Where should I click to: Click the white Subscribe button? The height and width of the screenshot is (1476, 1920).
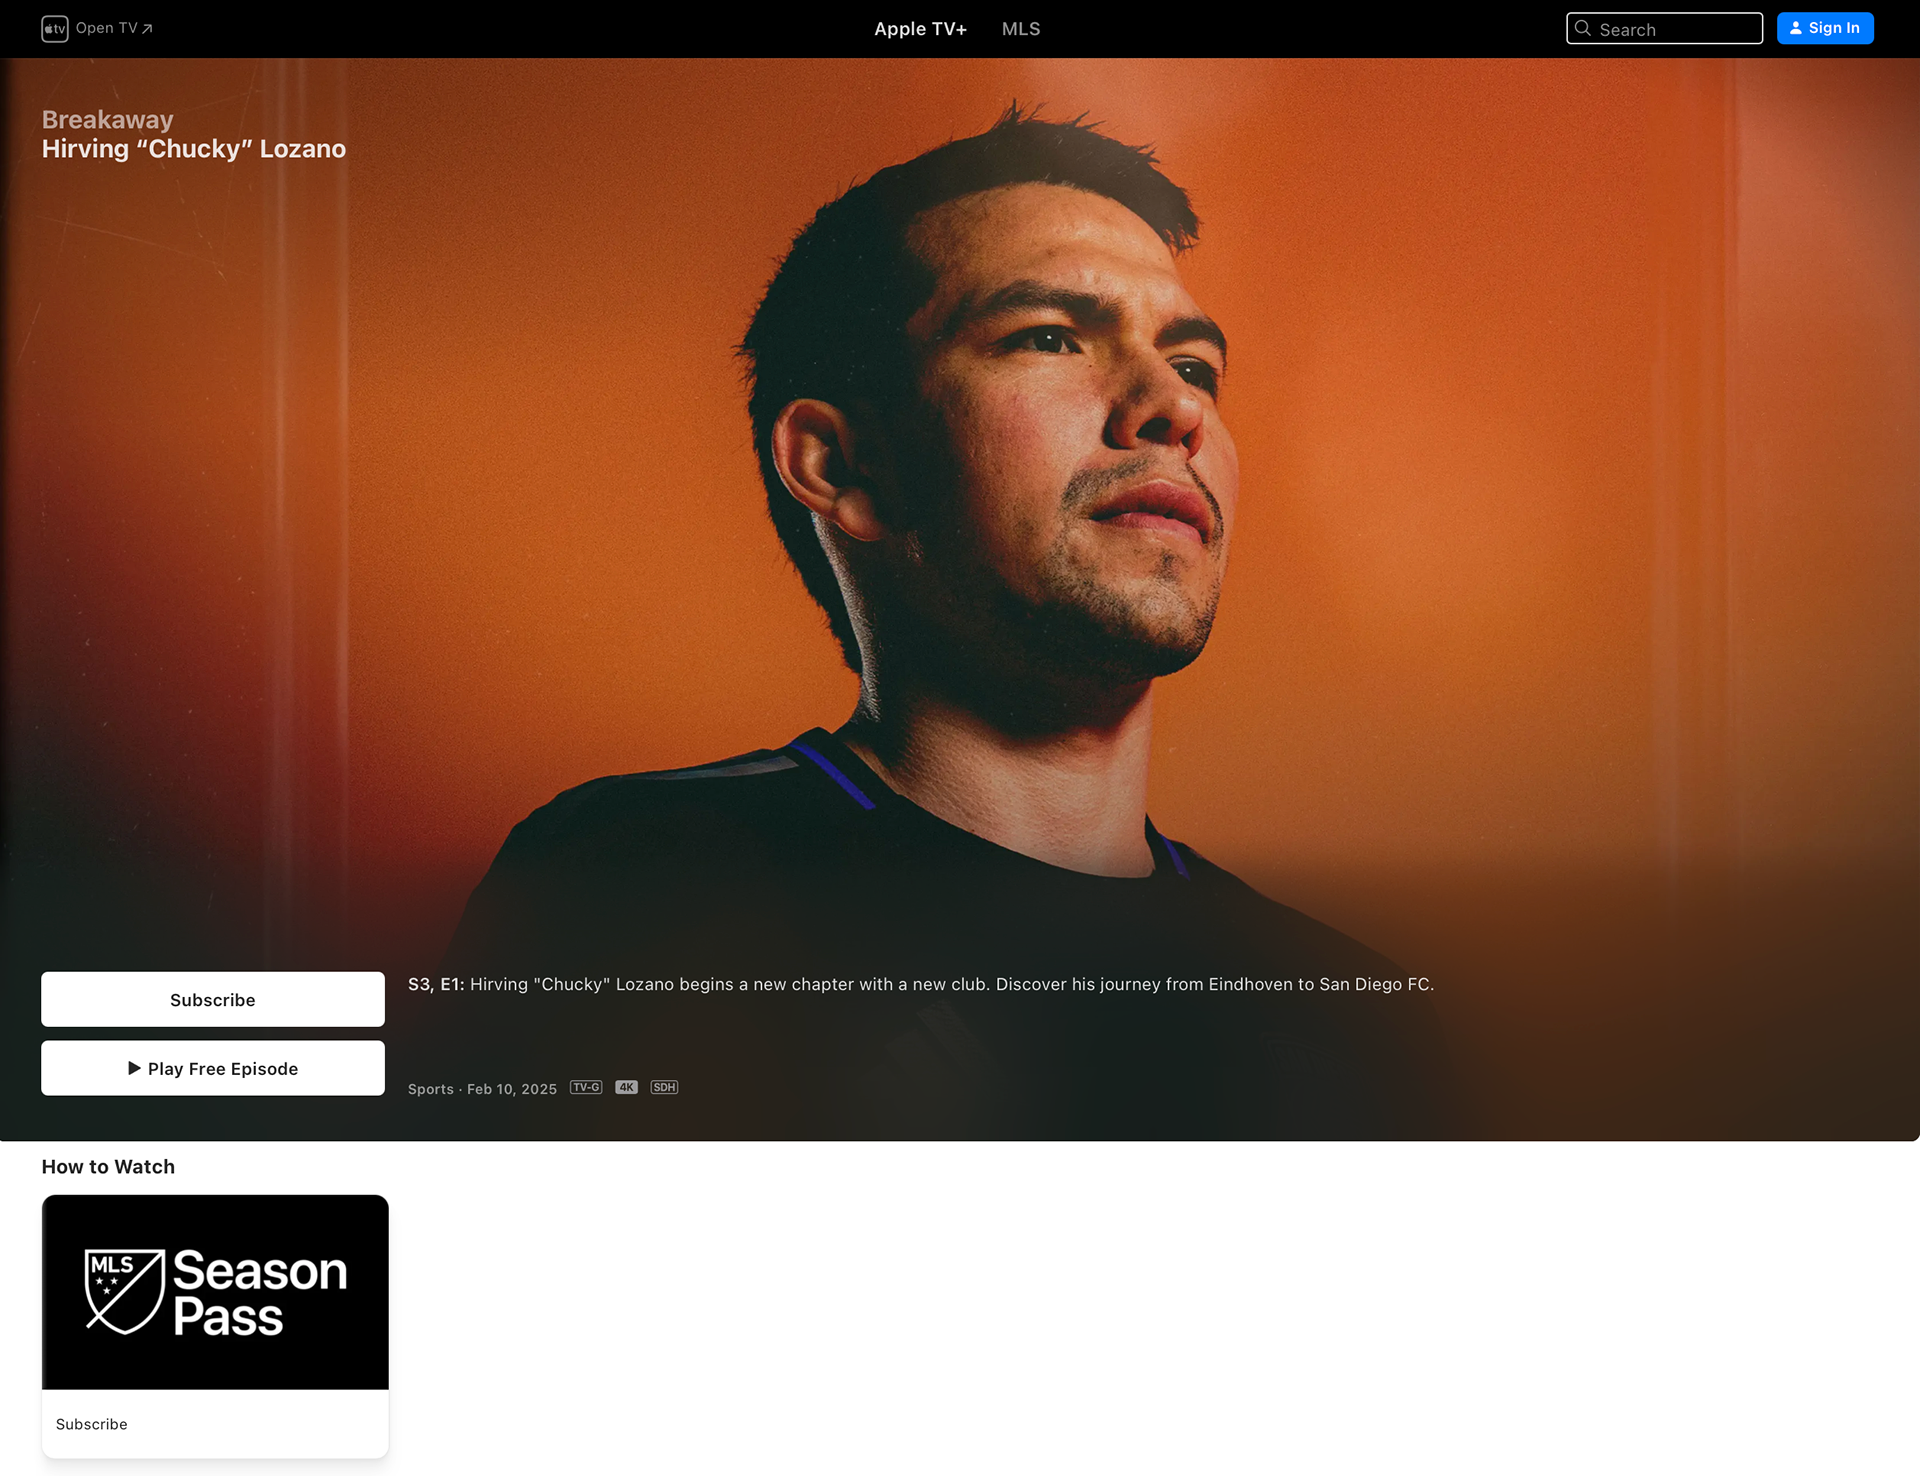[213, 999]
